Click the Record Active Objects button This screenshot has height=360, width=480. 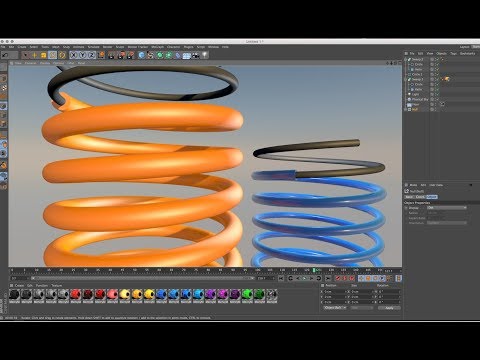(x=338, y=278)
